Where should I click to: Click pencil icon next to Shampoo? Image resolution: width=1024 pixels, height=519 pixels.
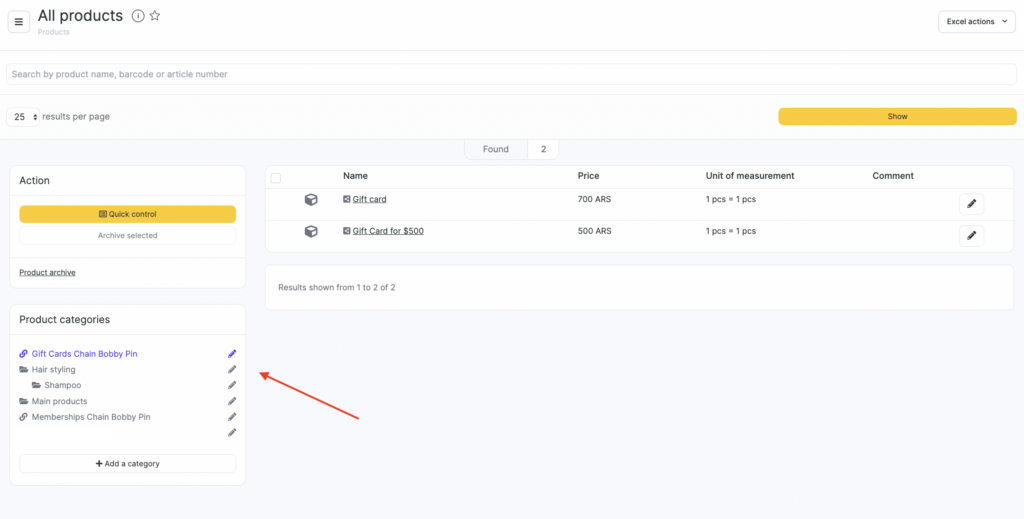click(x=232, y=385)
